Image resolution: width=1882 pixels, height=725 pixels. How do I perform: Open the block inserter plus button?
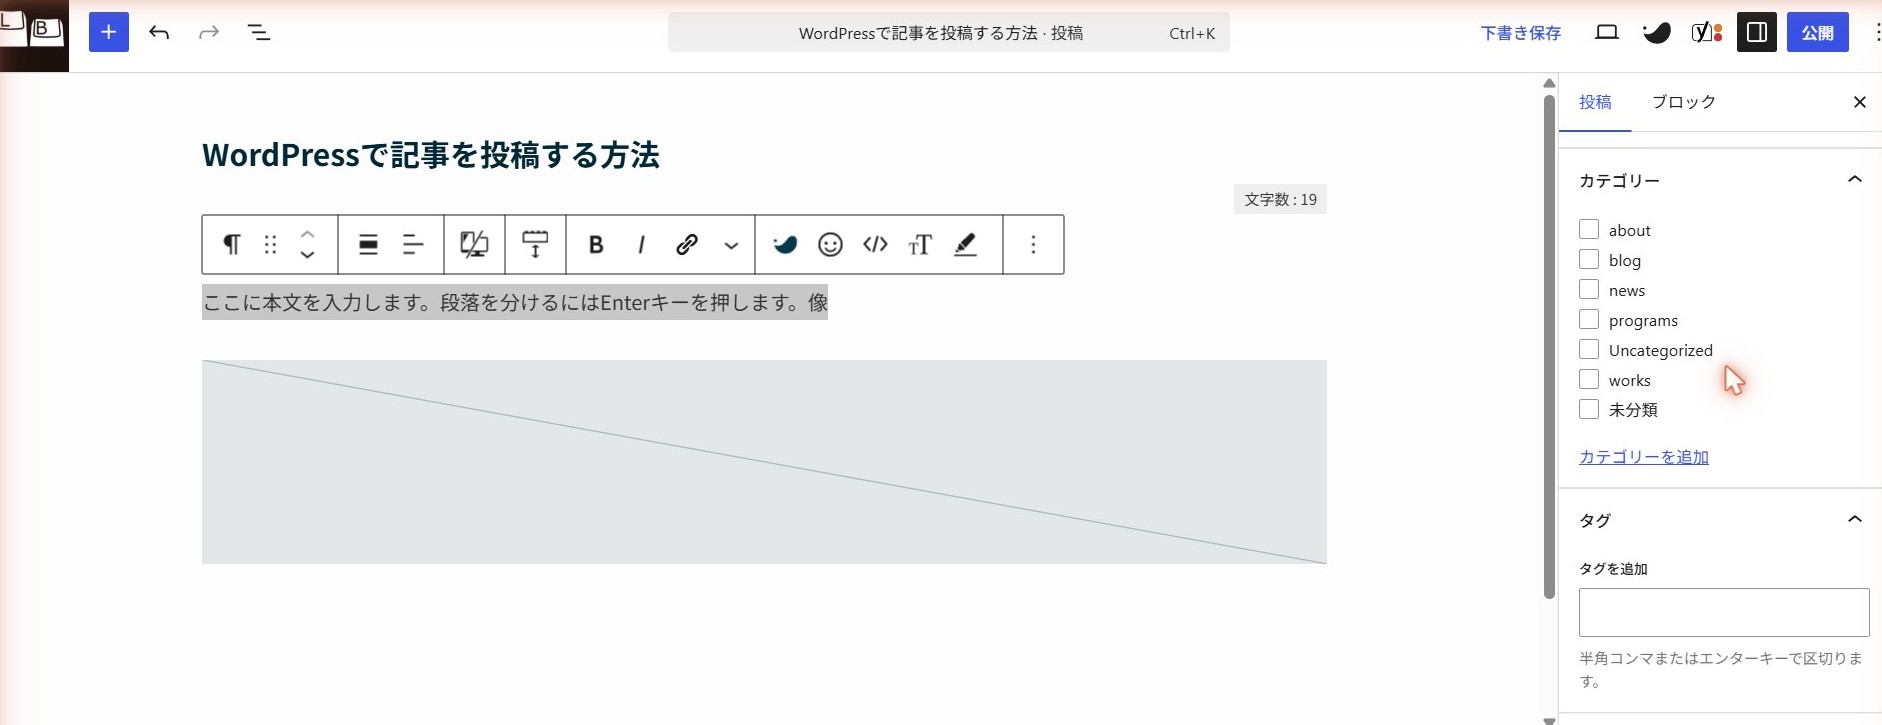point(109,32)
